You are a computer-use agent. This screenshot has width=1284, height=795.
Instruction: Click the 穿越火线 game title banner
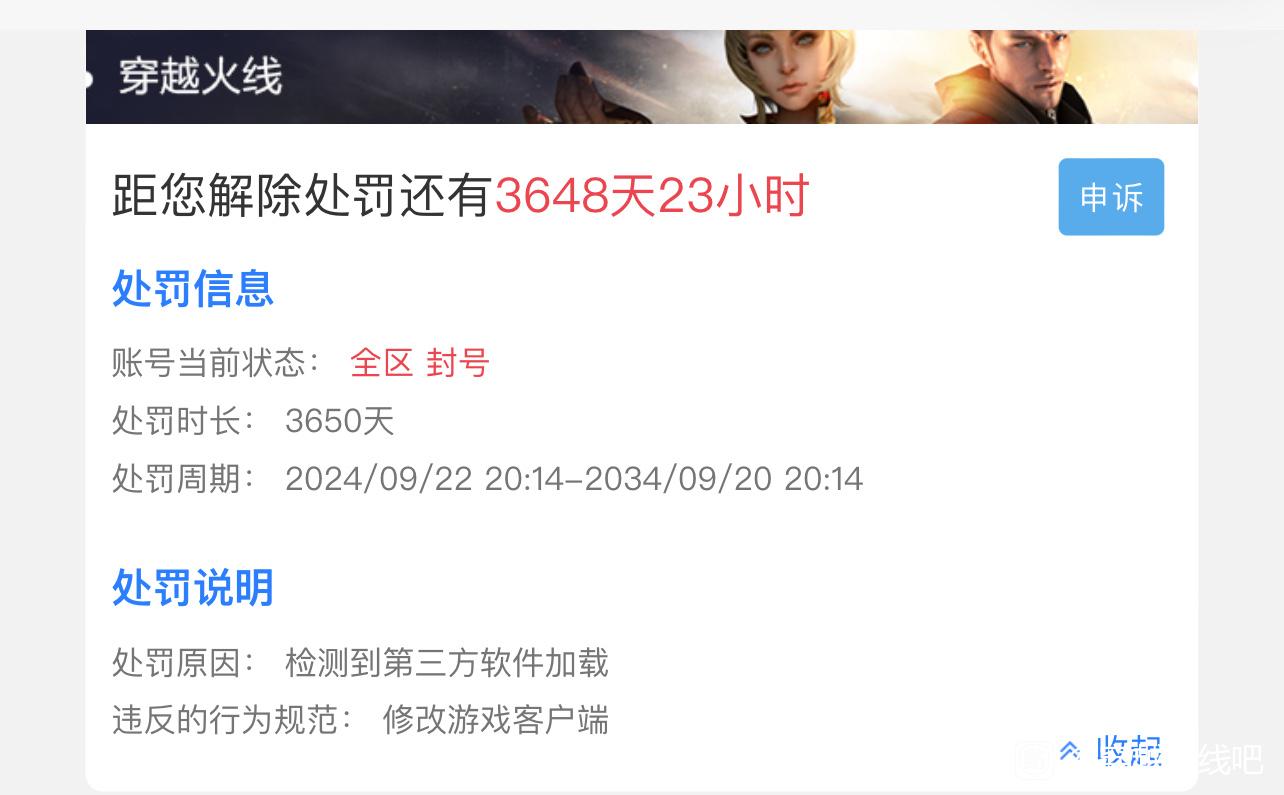click(x=200, y=77)
